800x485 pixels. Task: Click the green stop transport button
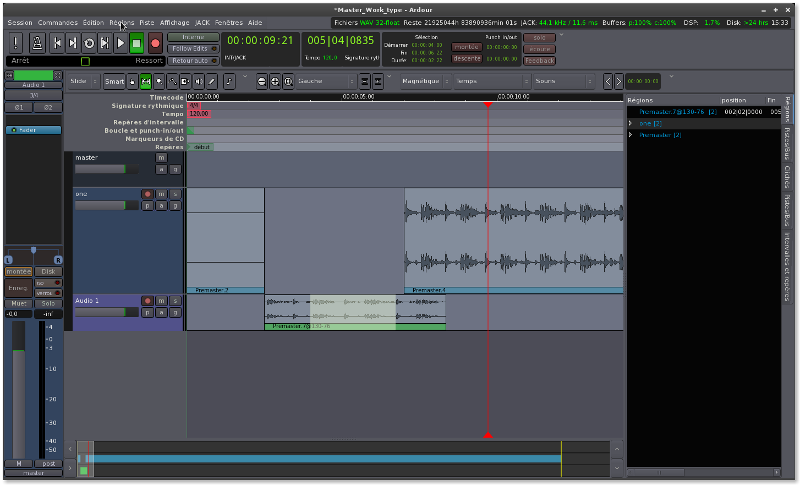pyautogui.click(x=137, y=42)
